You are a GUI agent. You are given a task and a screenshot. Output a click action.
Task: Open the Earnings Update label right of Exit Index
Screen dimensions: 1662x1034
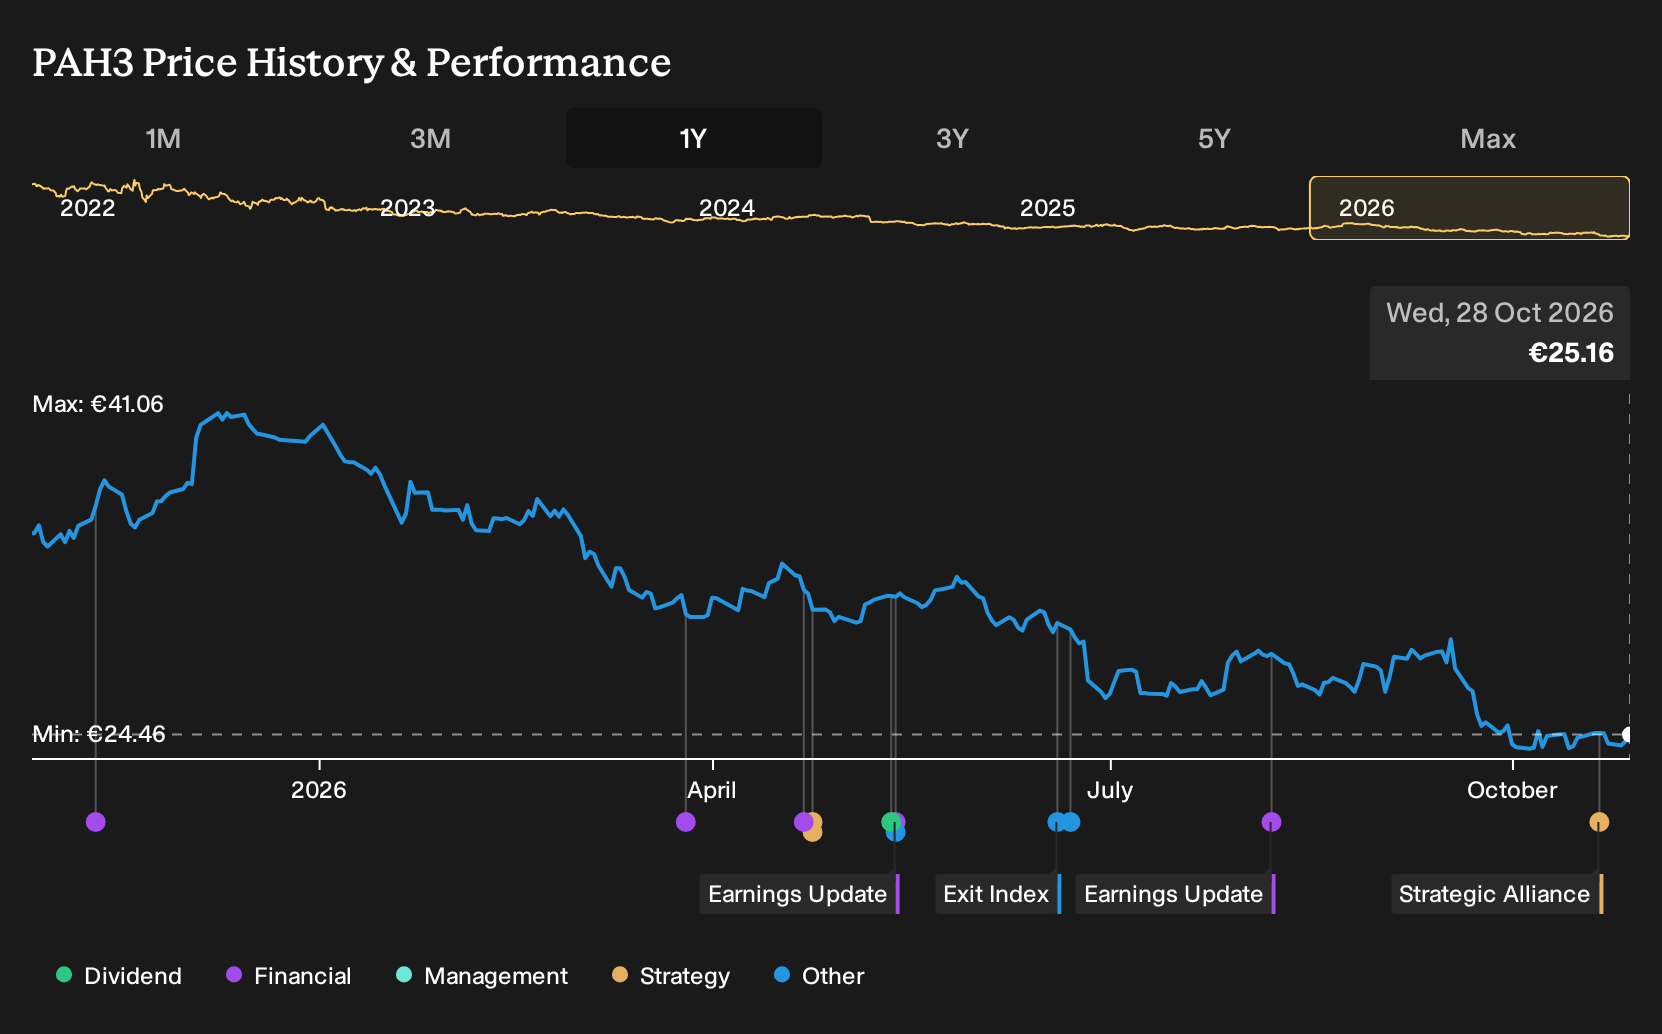click(1176, 894)
